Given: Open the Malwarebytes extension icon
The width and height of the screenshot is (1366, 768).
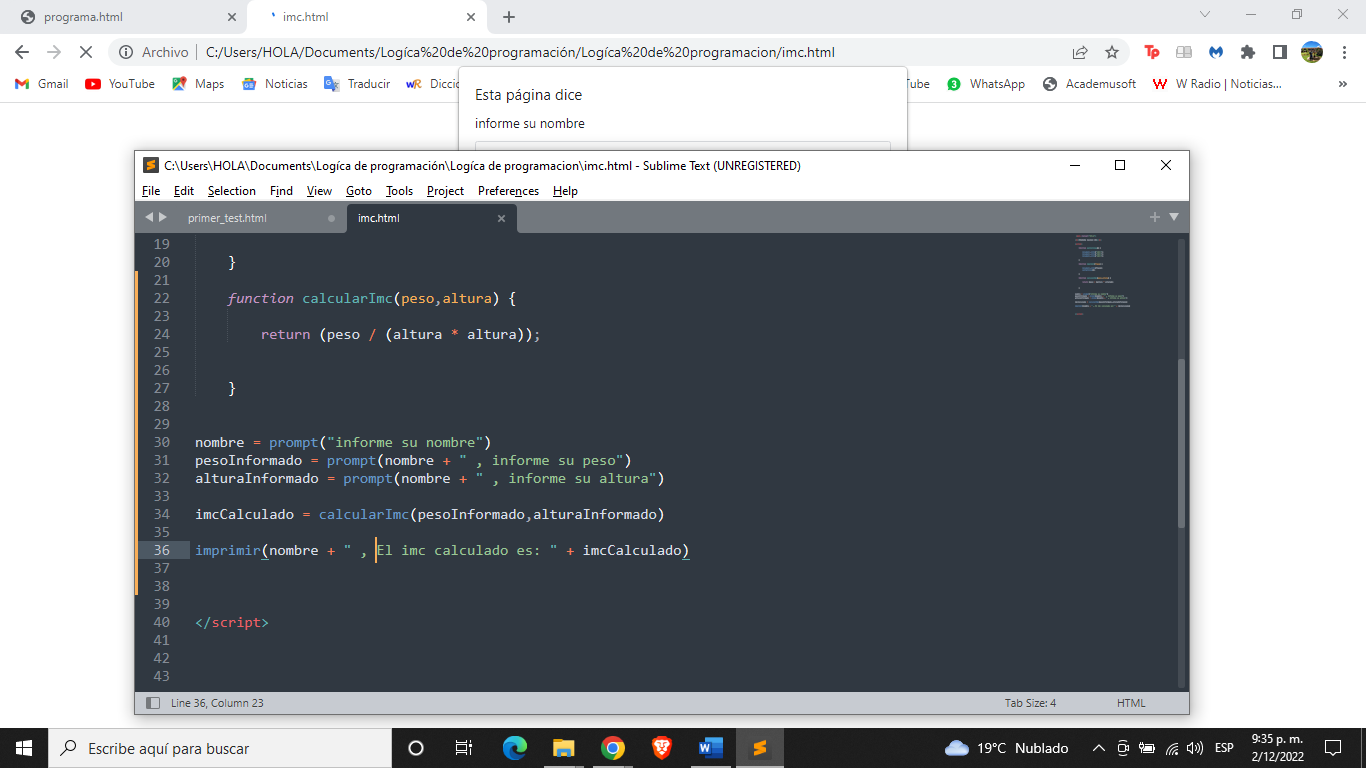Looking at the screenshot, I should coord(1216,52).
